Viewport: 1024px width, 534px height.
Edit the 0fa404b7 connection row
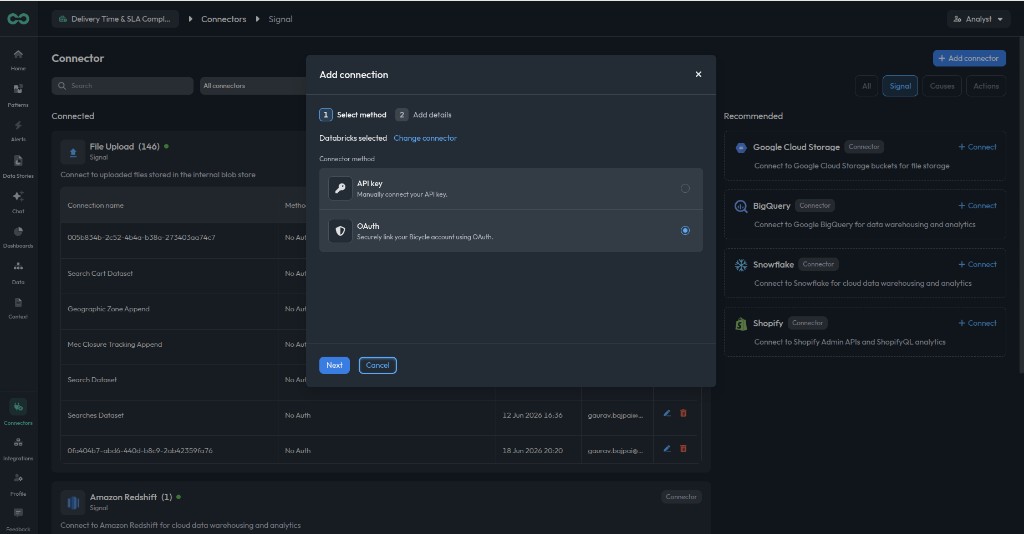click(x=667, y=448)
